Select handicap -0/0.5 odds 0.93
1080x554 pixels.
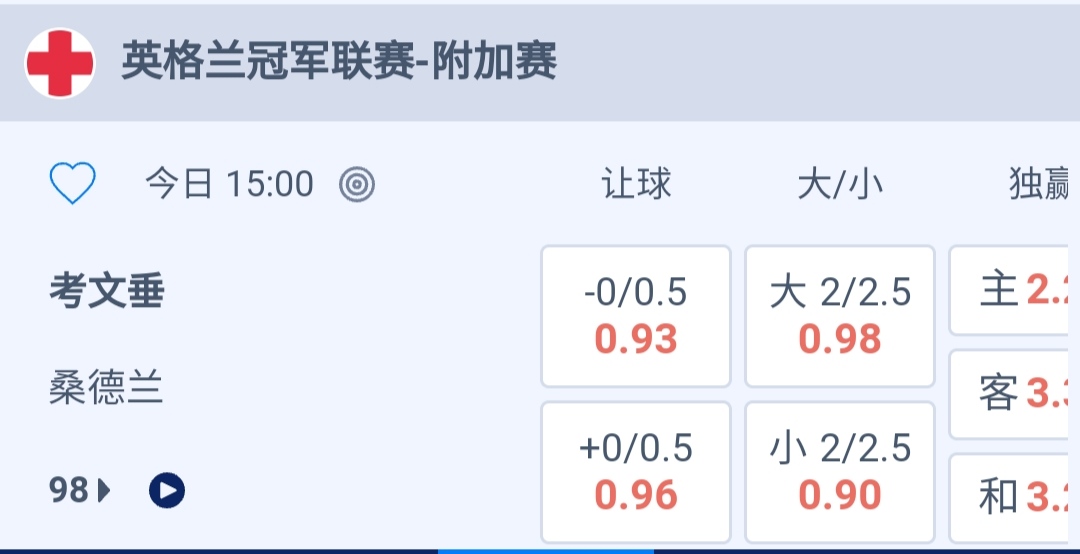pos(636,316)
